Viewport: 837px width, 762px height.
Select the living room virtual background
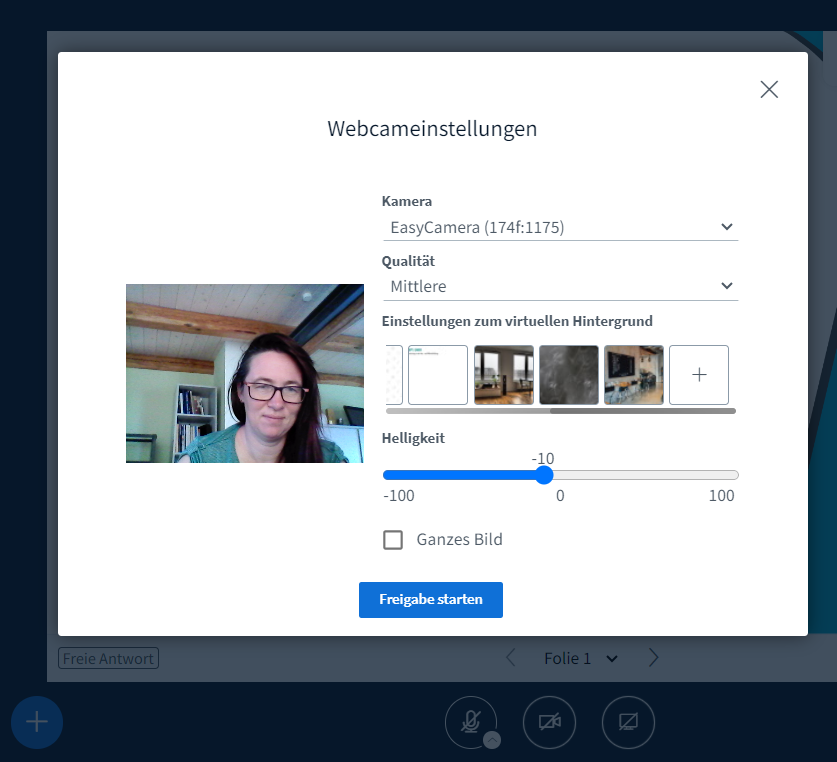point(503,374)
